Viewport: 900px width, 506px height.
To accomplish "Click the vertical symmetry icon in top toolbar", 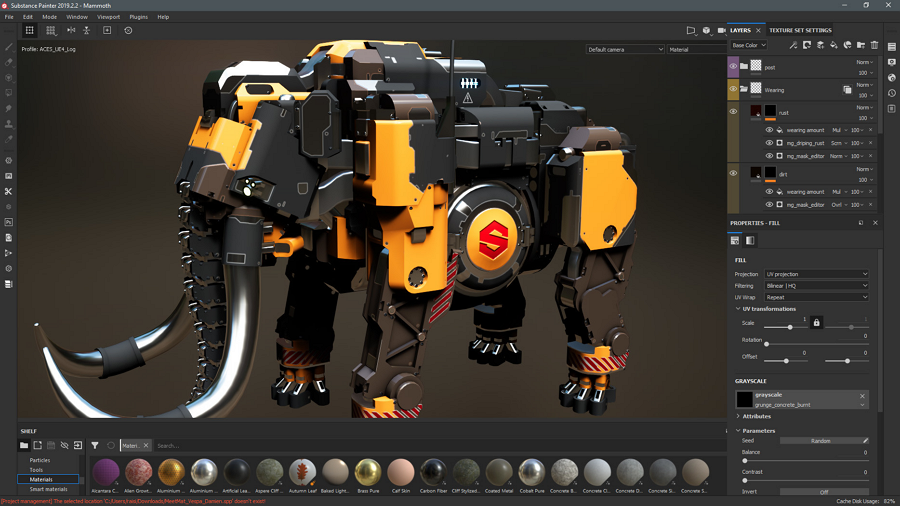I will 87,30.
